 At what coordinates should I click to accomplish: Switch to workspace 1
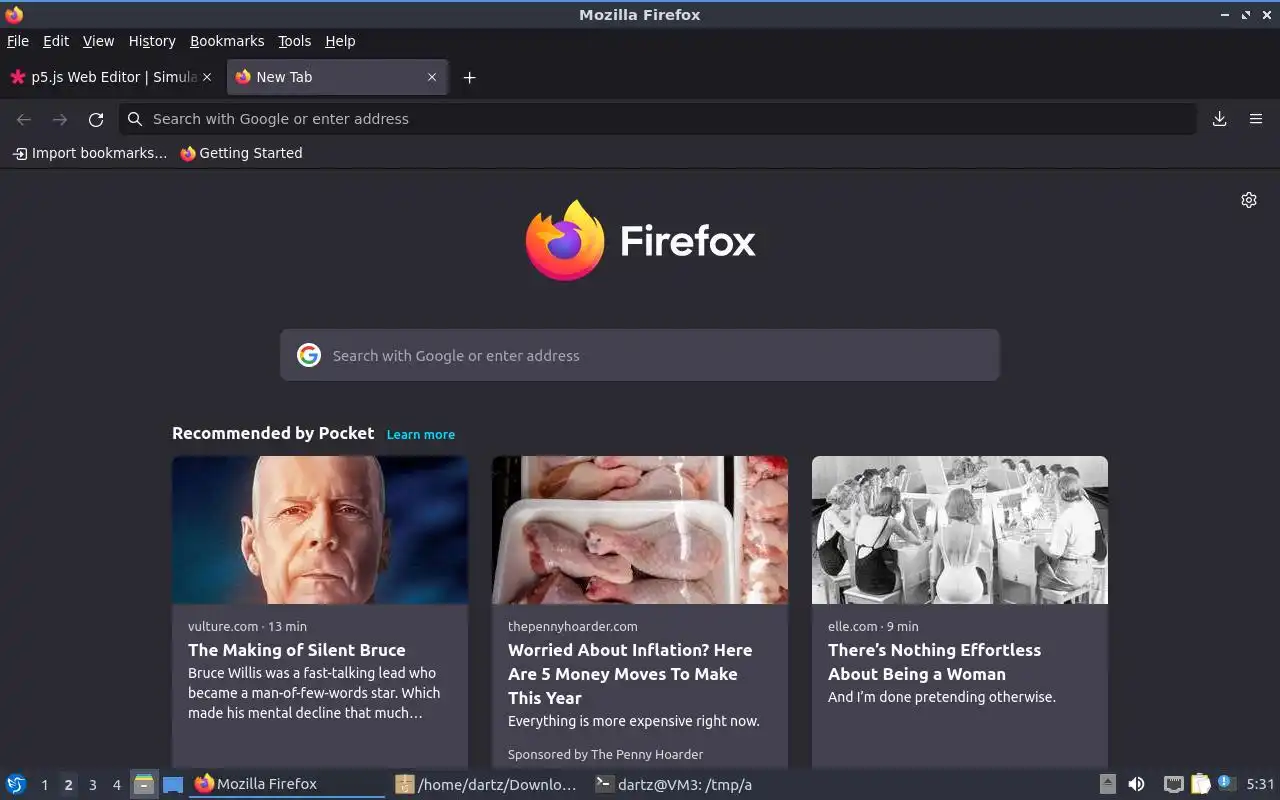(x=44, y=785)
